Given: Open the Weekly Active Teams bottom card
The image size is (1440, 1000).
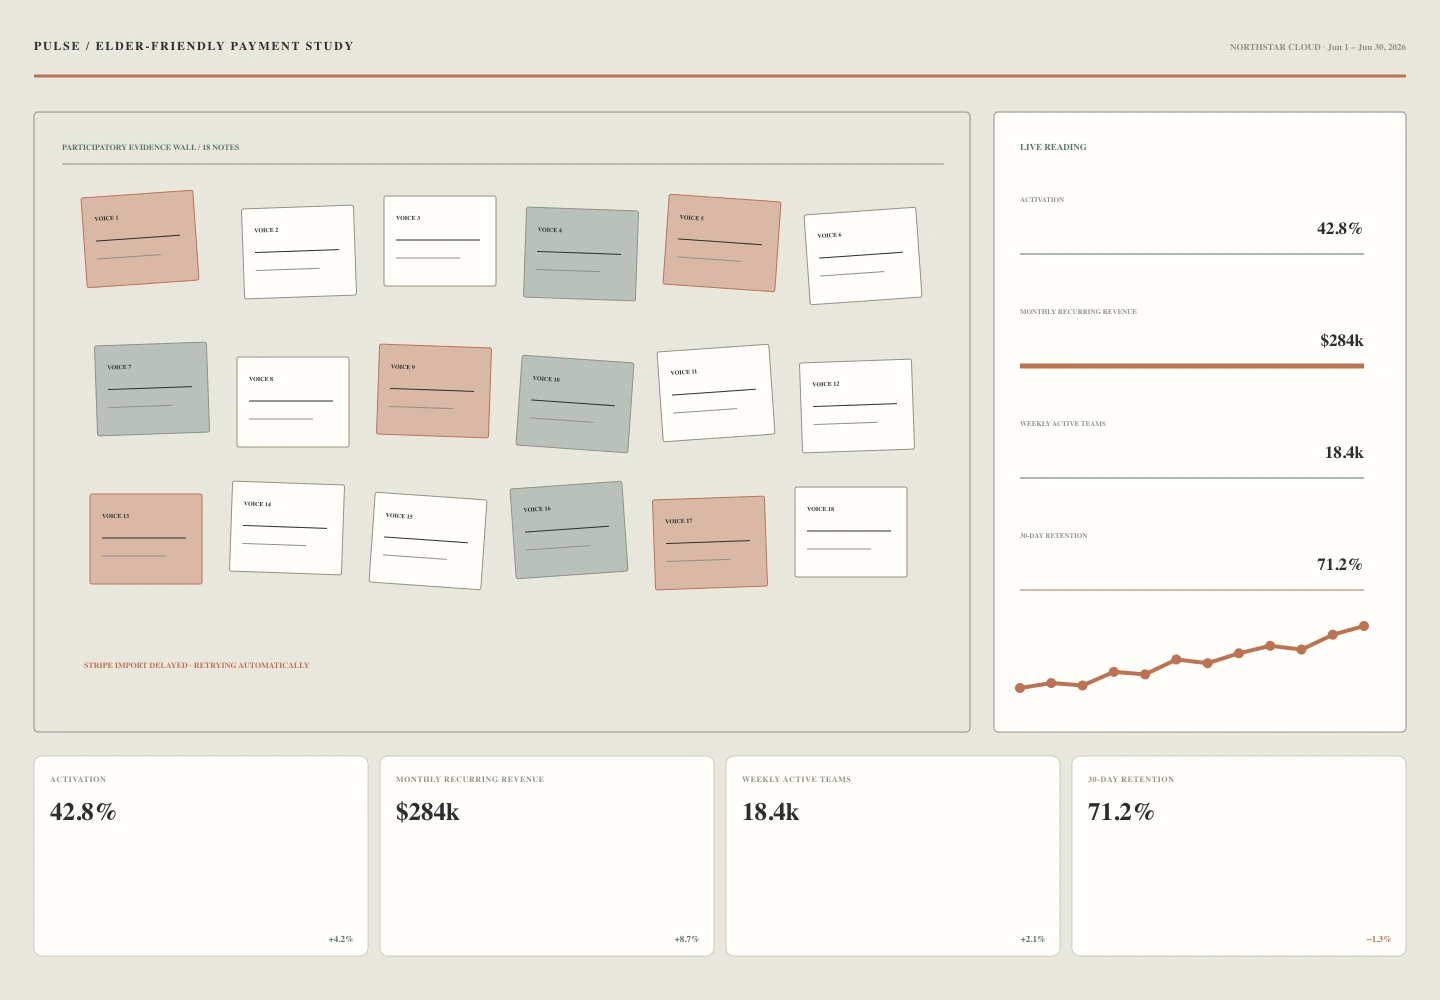Looking at the screenshot, I should coord(893,856).
